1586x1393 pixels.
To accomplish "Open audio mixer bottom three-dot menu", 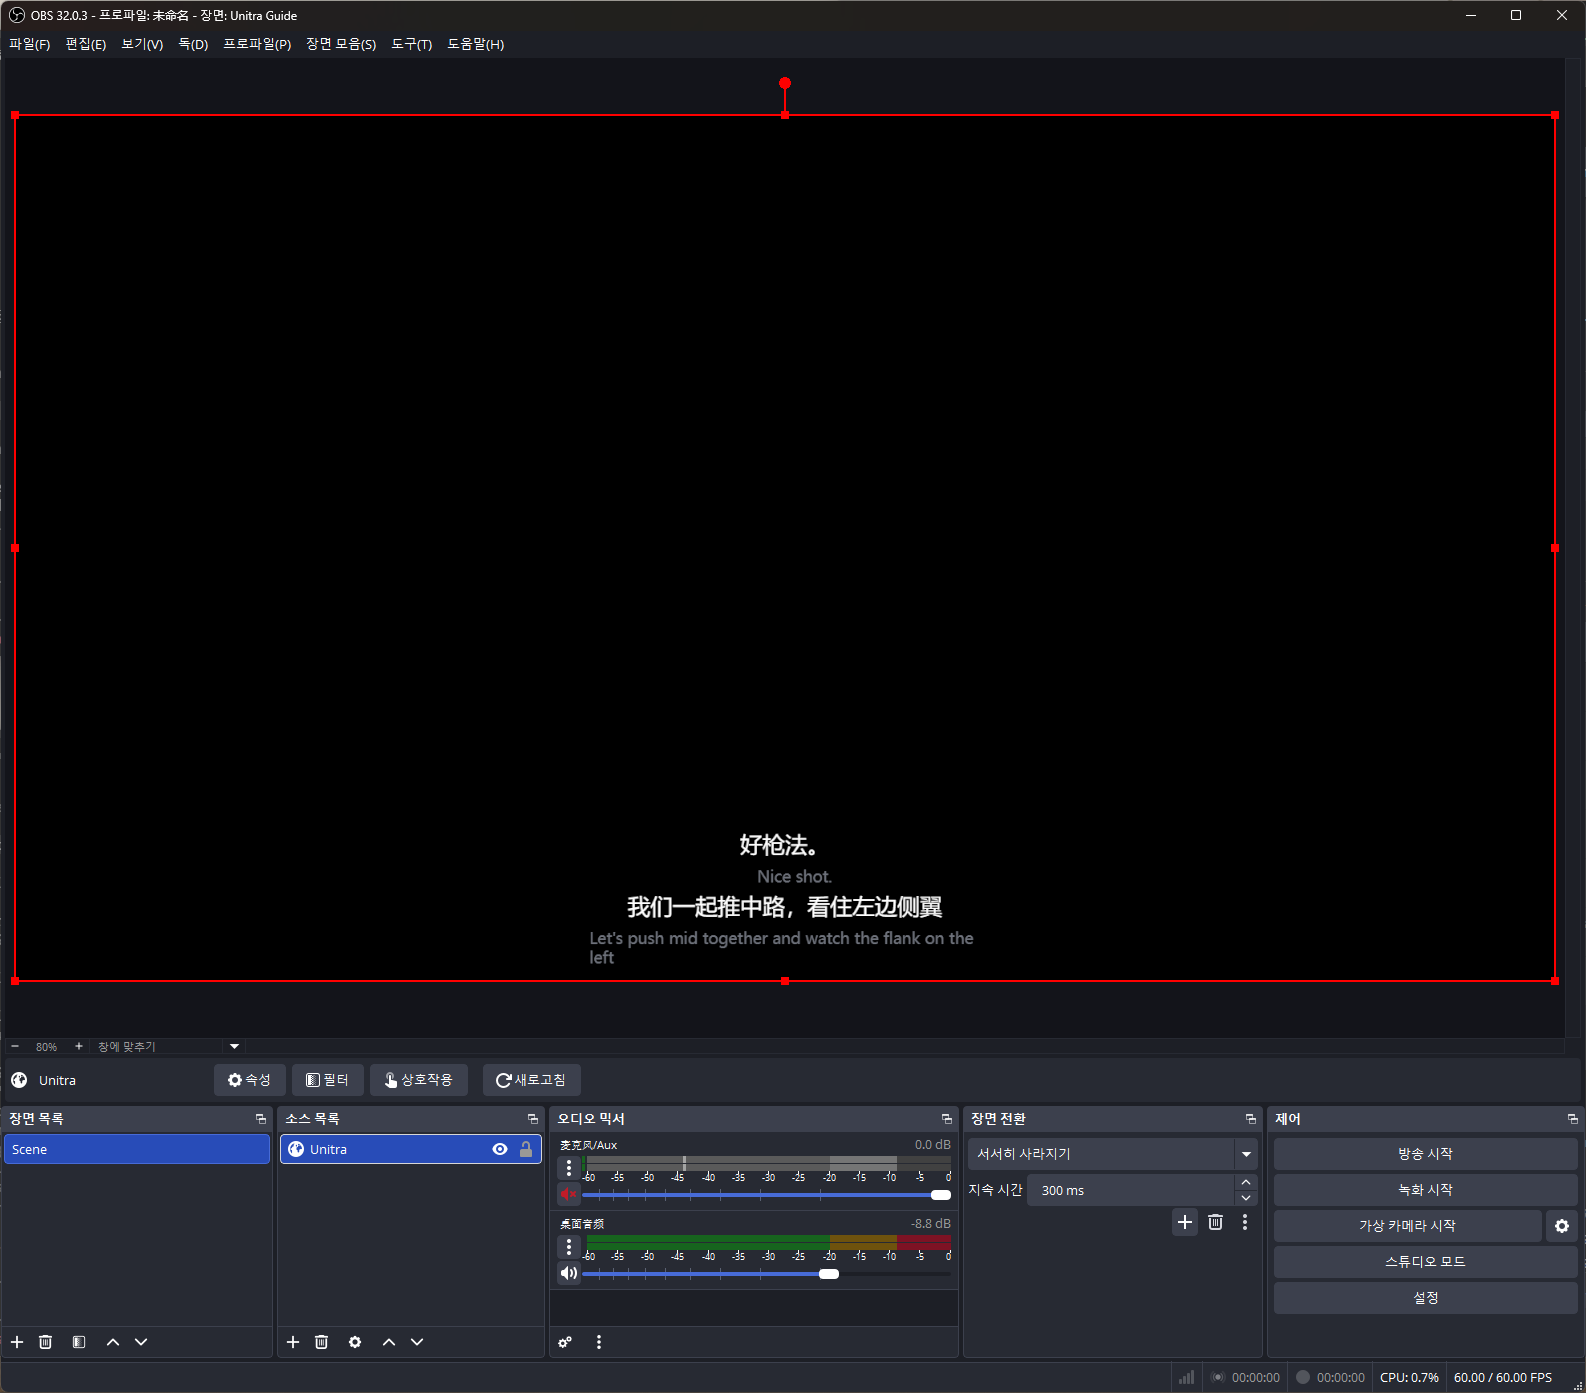I will pos(599,1342).
